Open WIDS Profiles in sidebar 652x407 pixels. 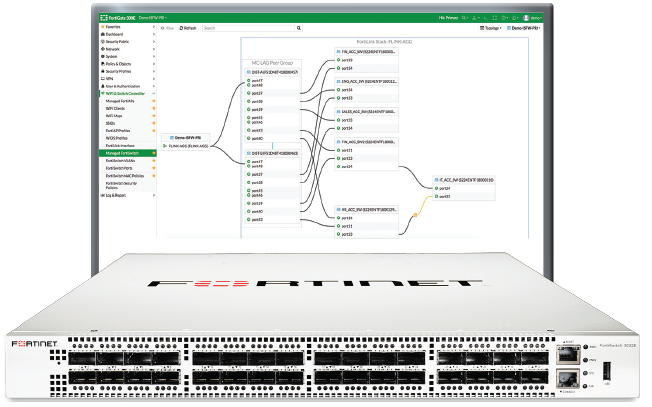117,138
